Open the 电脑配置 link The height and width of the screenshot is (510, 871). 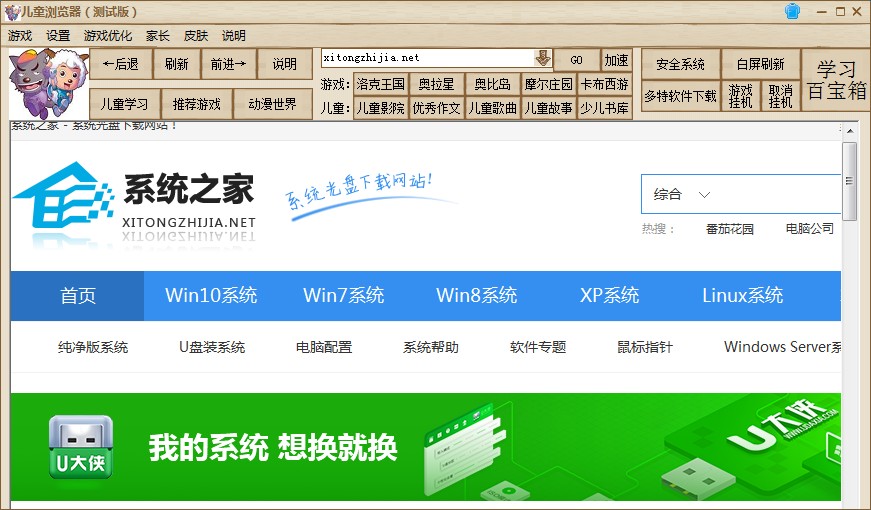coord(324,347)
